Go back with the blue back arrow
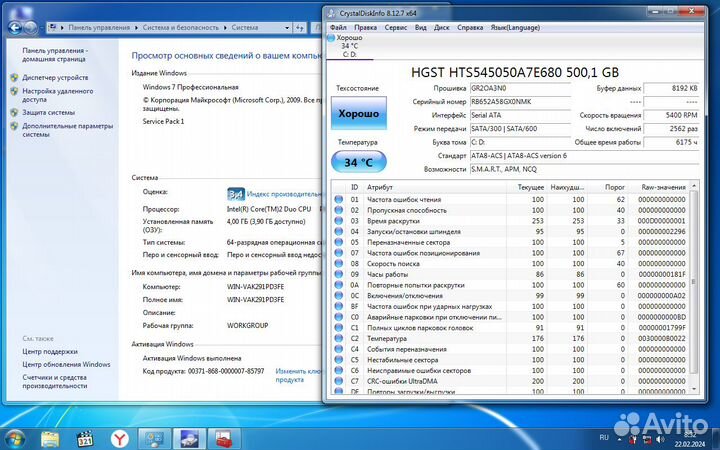Viewport: 720px width, 450px height. [x=15, y=28]
